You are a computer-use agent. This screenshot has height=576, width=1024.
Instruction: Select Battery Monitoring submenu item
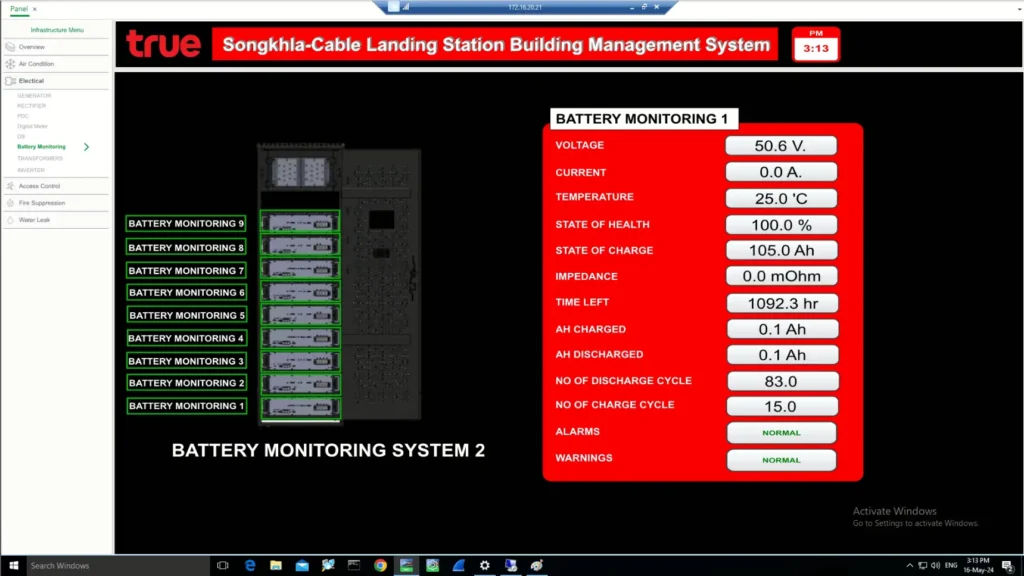41,147
